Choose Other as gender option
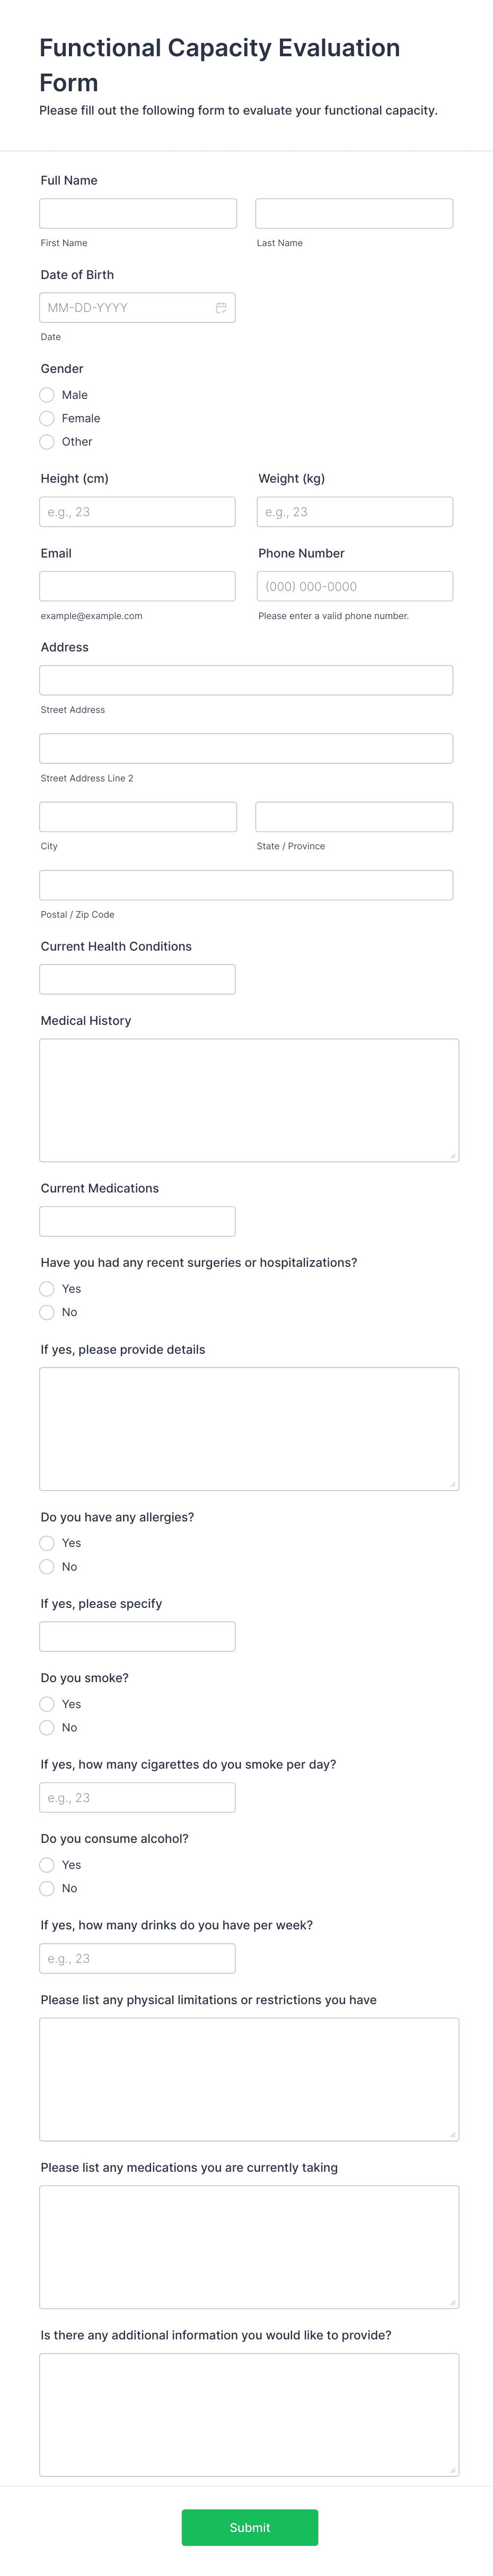This screenshot has width=493, height=2576. 47,441
